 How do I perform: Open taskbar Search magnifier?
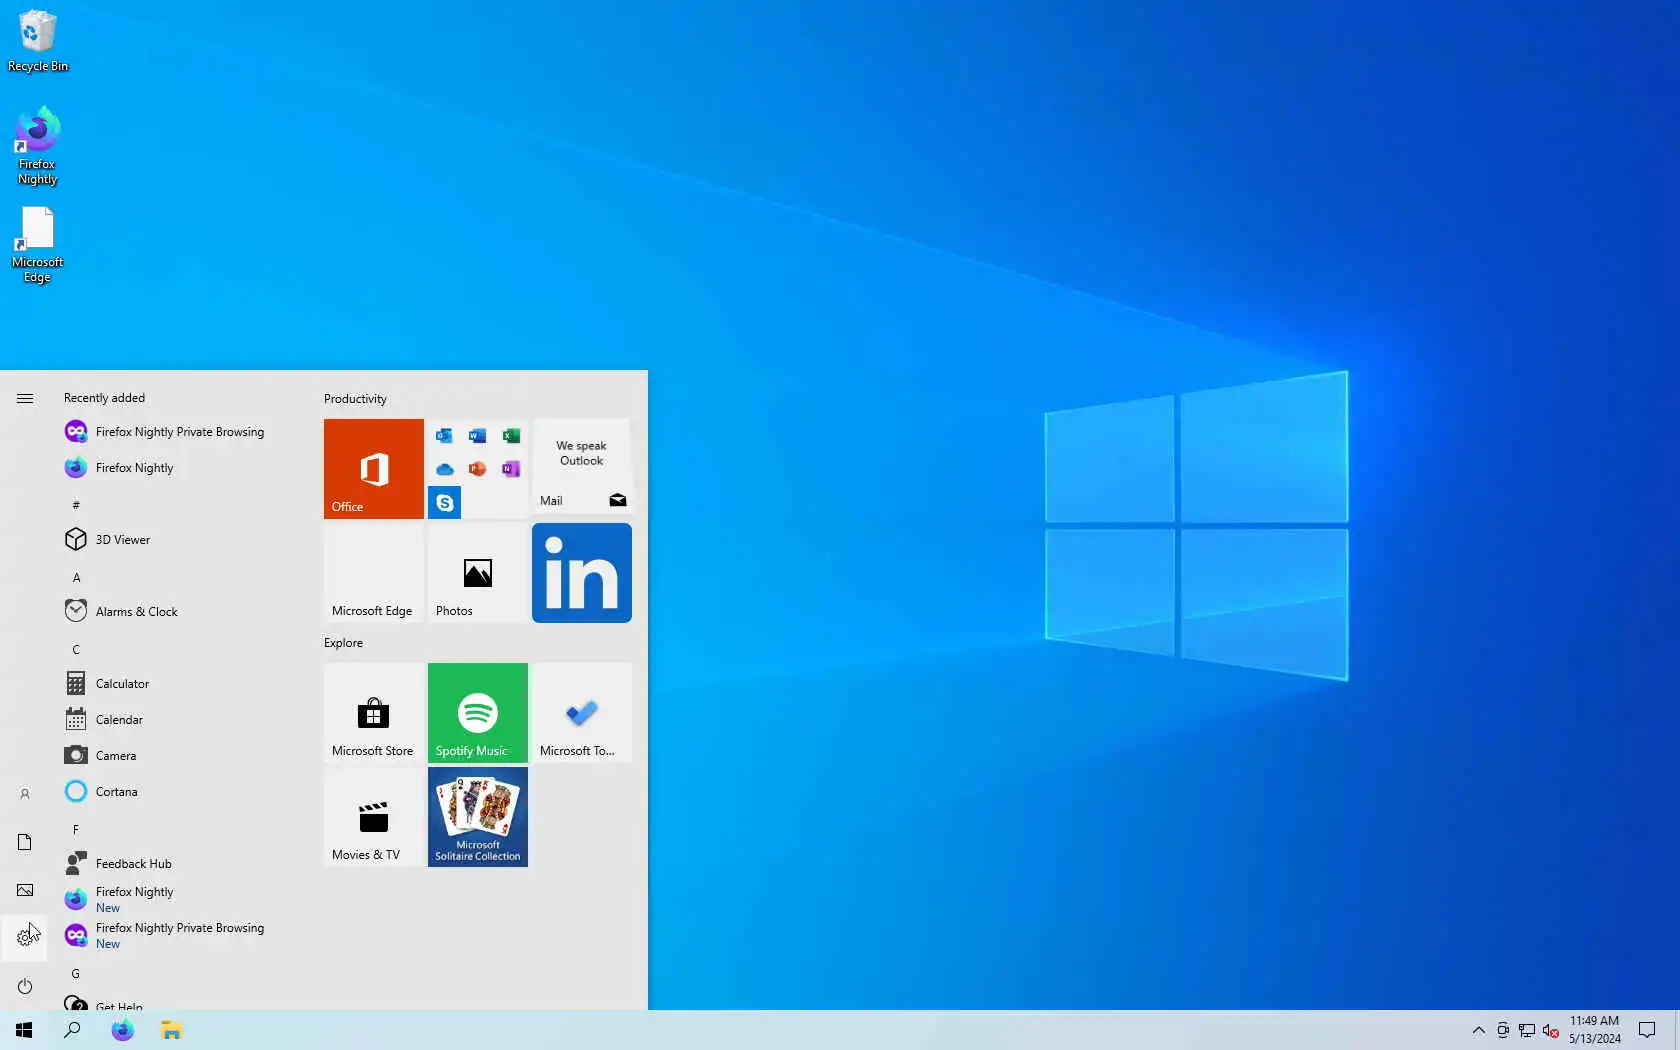pyautogui.click(x=72, y=1030)
